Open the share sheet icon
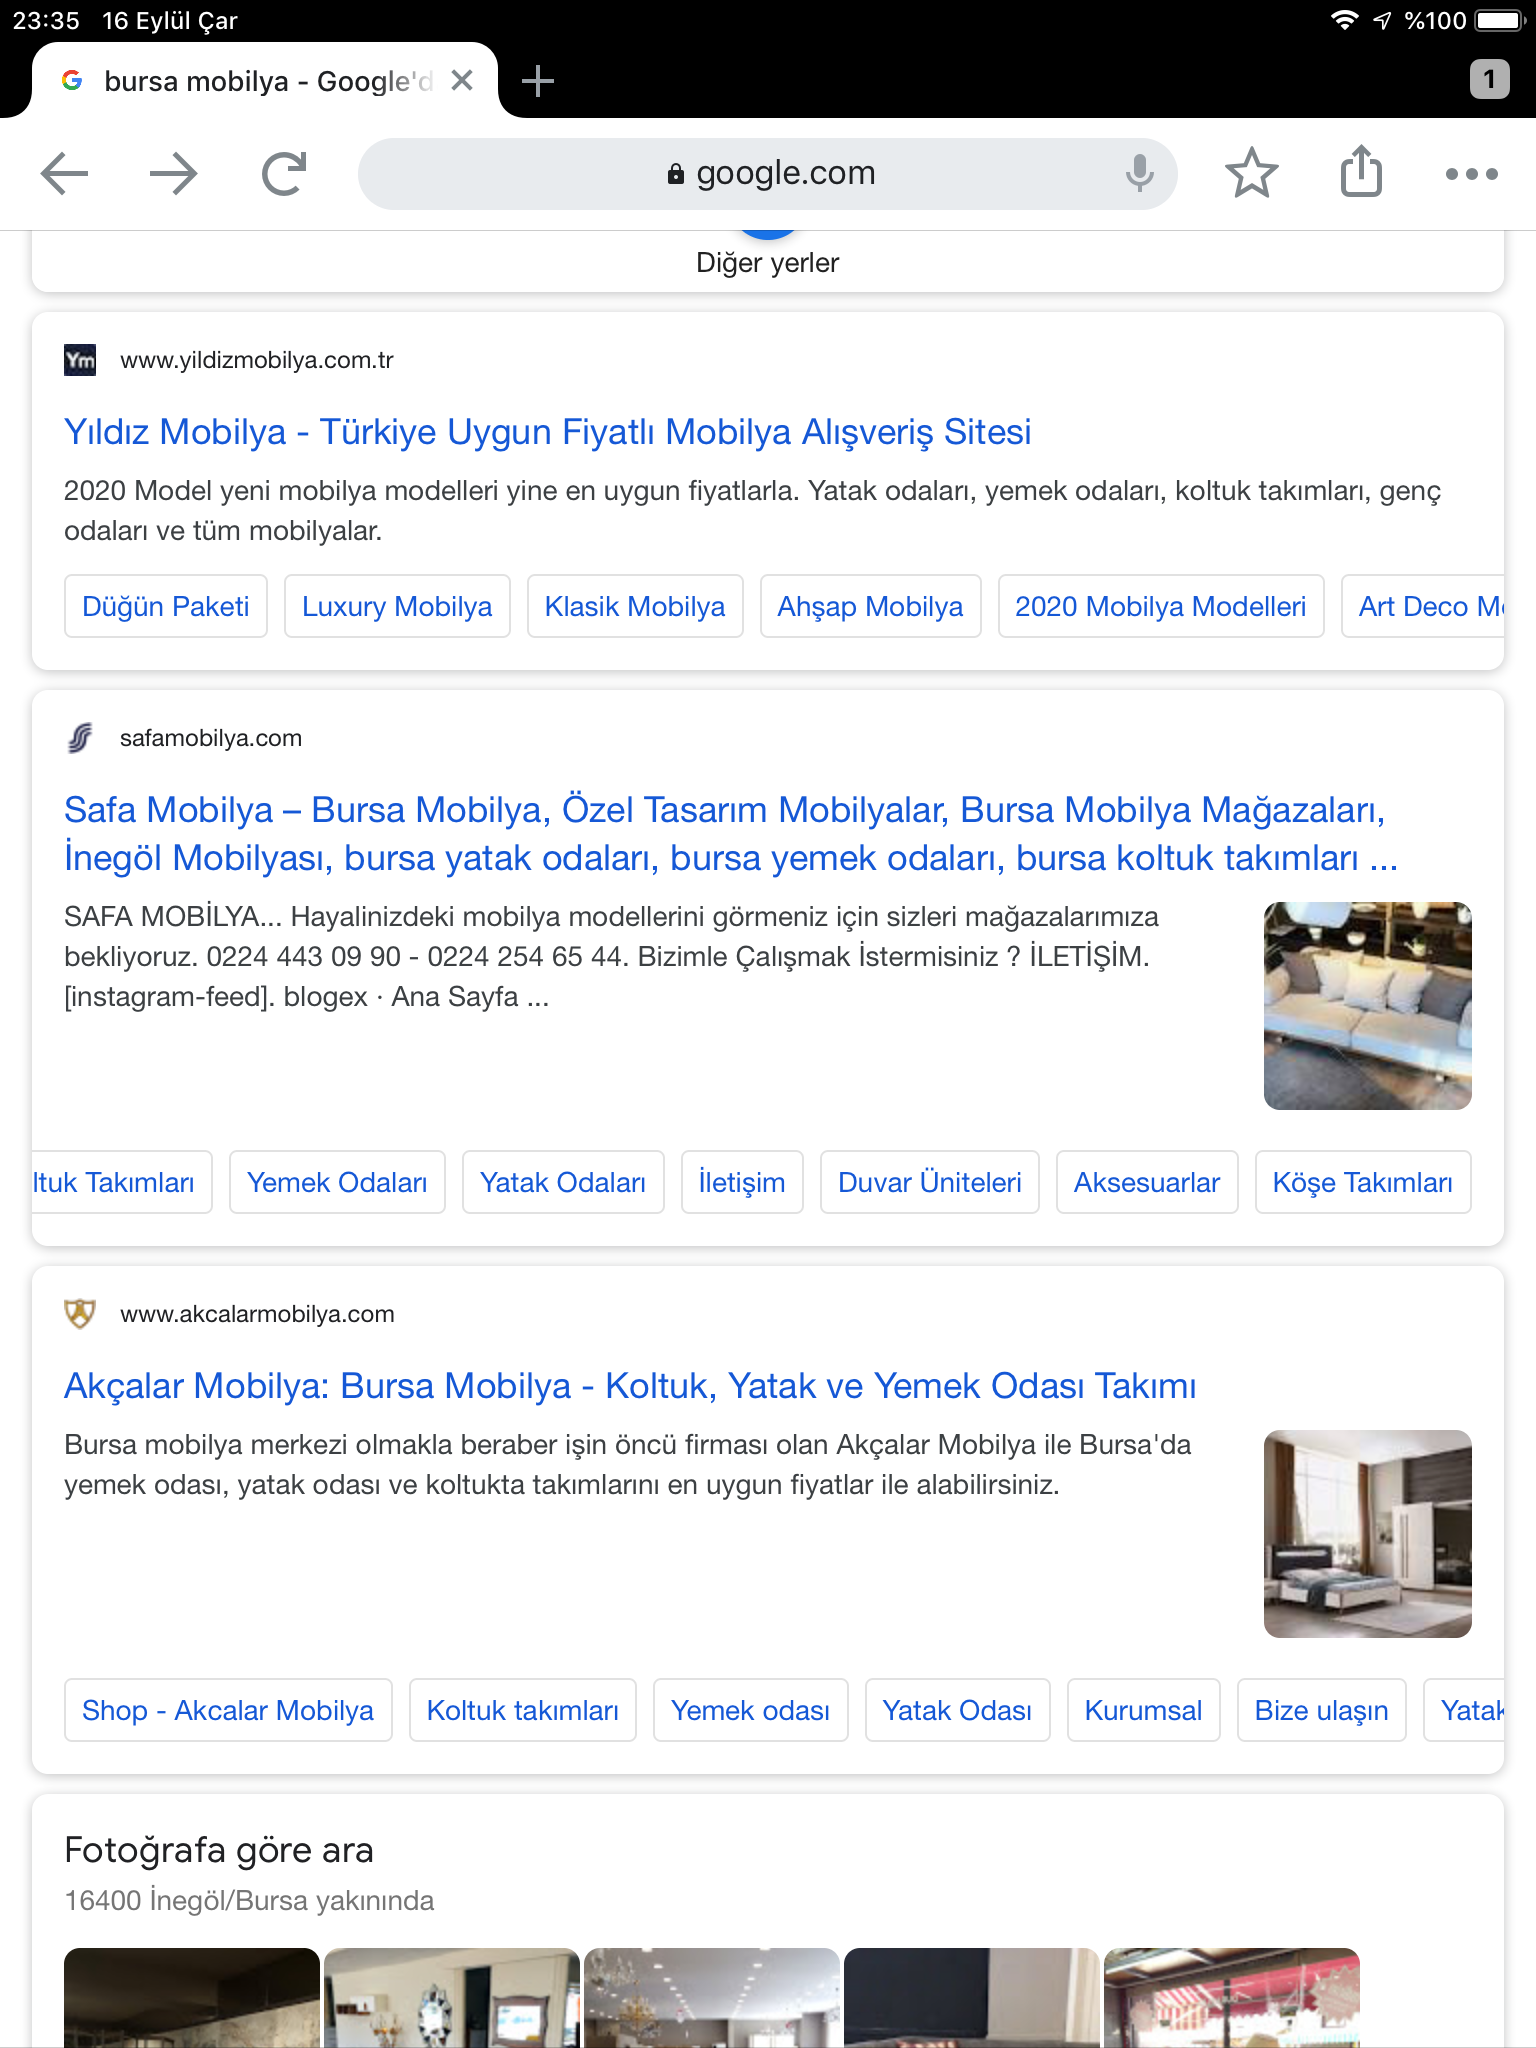 1361,171
